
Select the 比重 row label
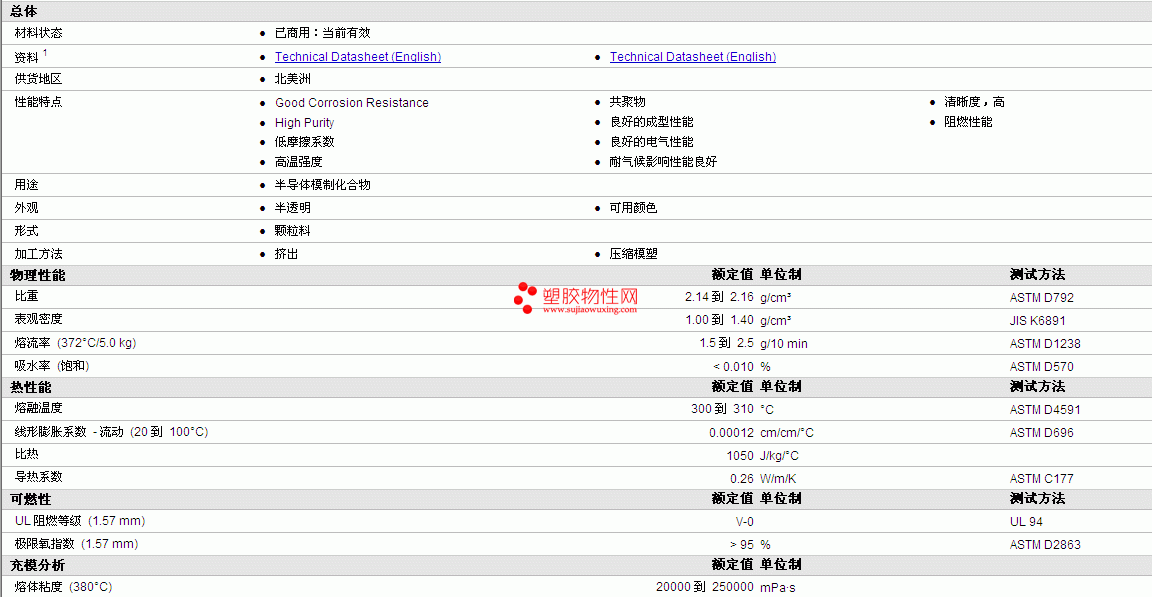26,296
